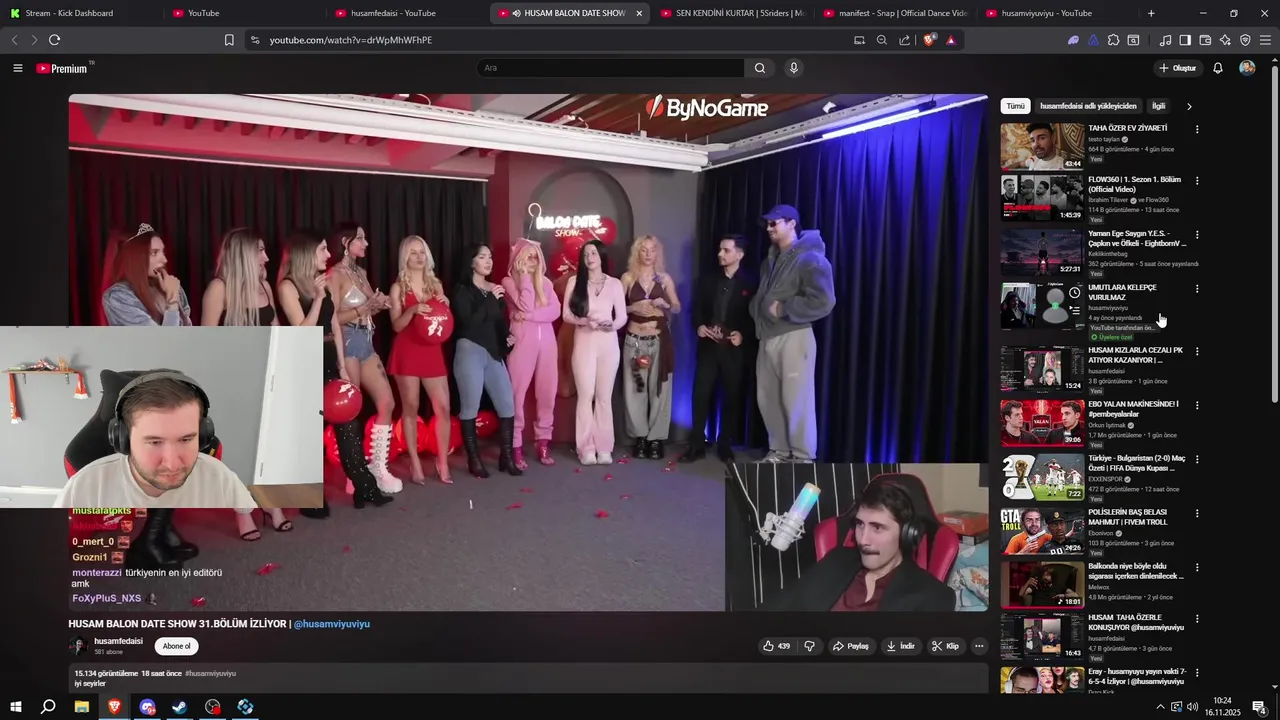
Task: Add UMUTLARA KELEPÇE video to Watch Later
Action: coord(1074,293)
